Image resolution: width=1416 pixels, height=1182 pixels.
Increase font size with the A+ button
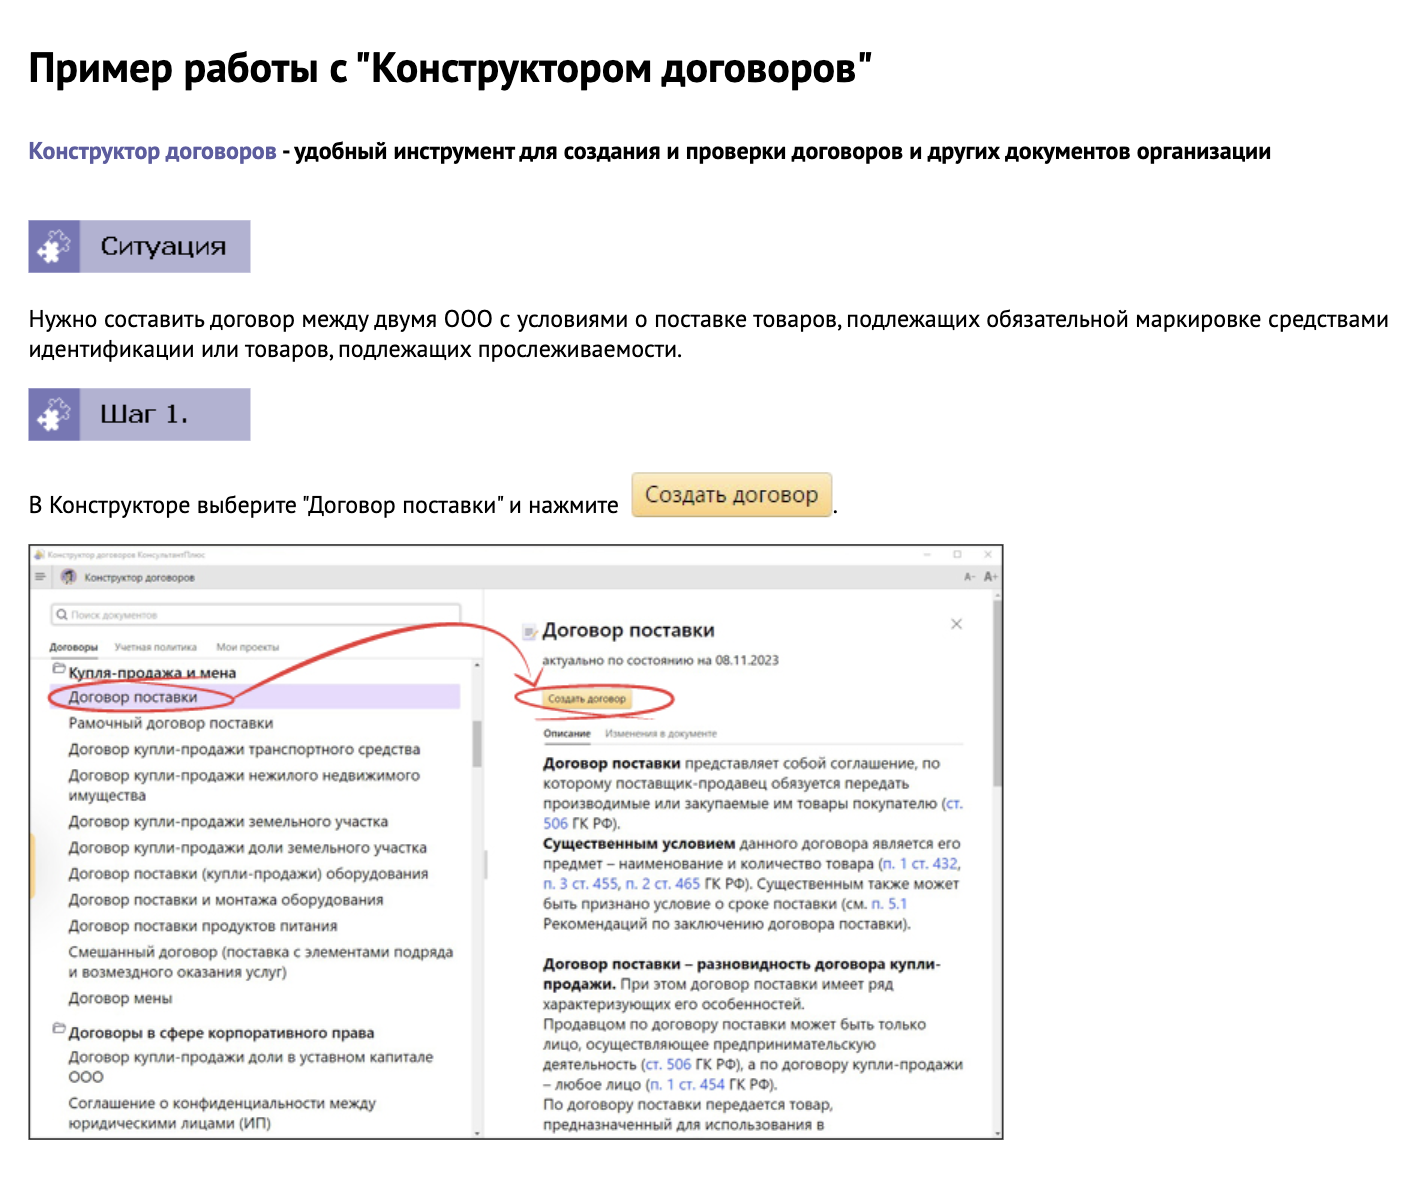click(x=990, y=577)
